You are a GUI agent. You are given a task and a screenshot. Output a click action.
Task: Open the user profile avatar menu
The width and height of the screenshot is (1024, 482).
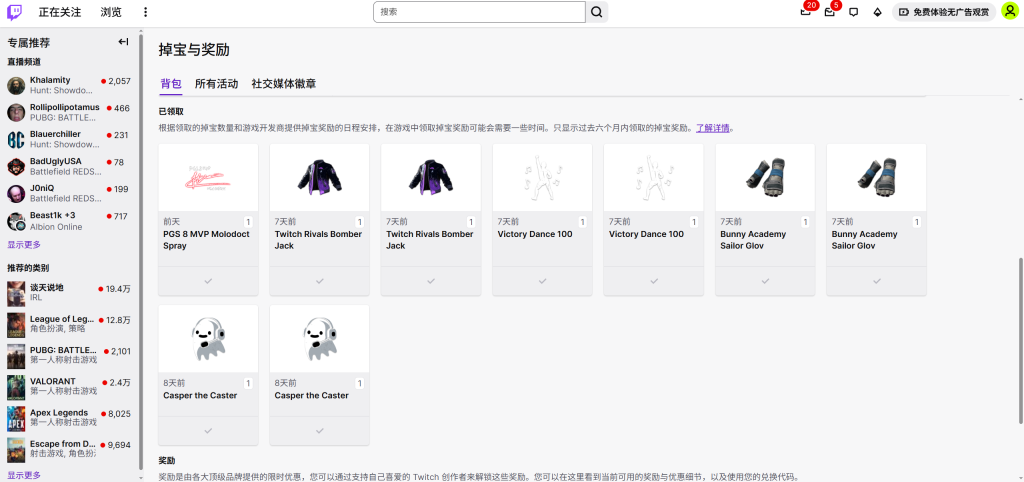(x=1009, y=12)
